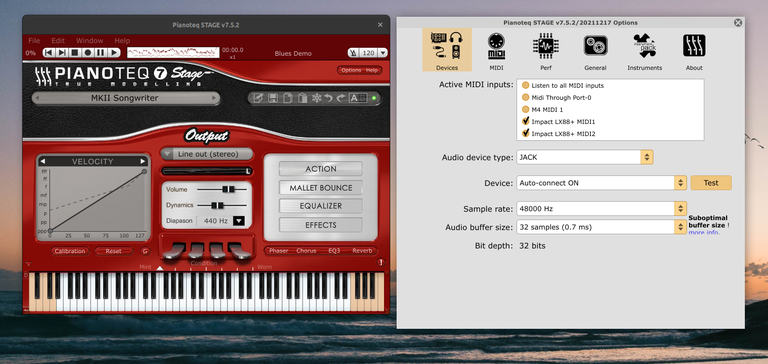Toggle the Reverb effect
The height and width of the screenshot is (364, 768).
pos(362,251)
